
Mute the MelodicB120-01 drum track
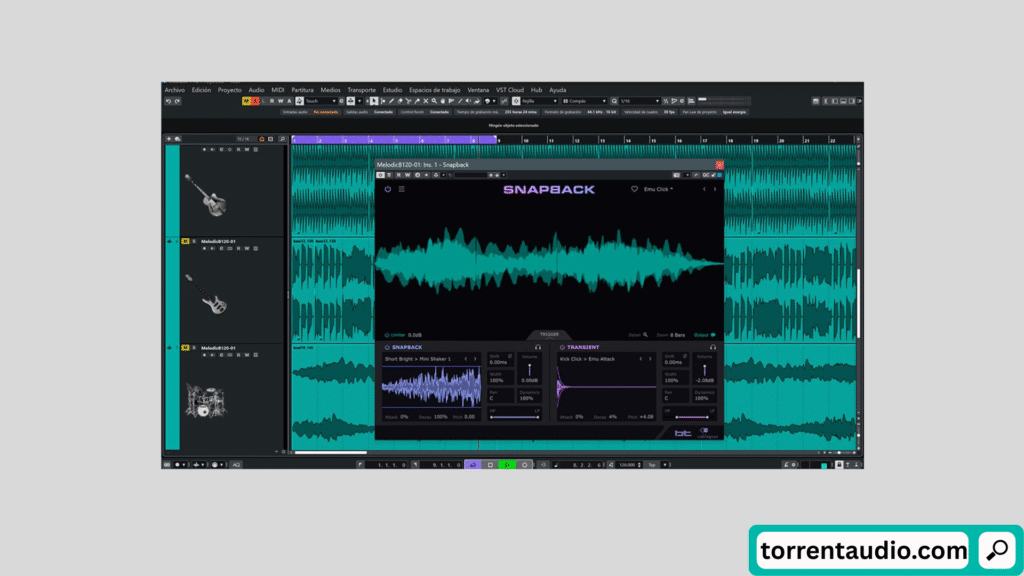pyautogui.click(x=185, y=348)
